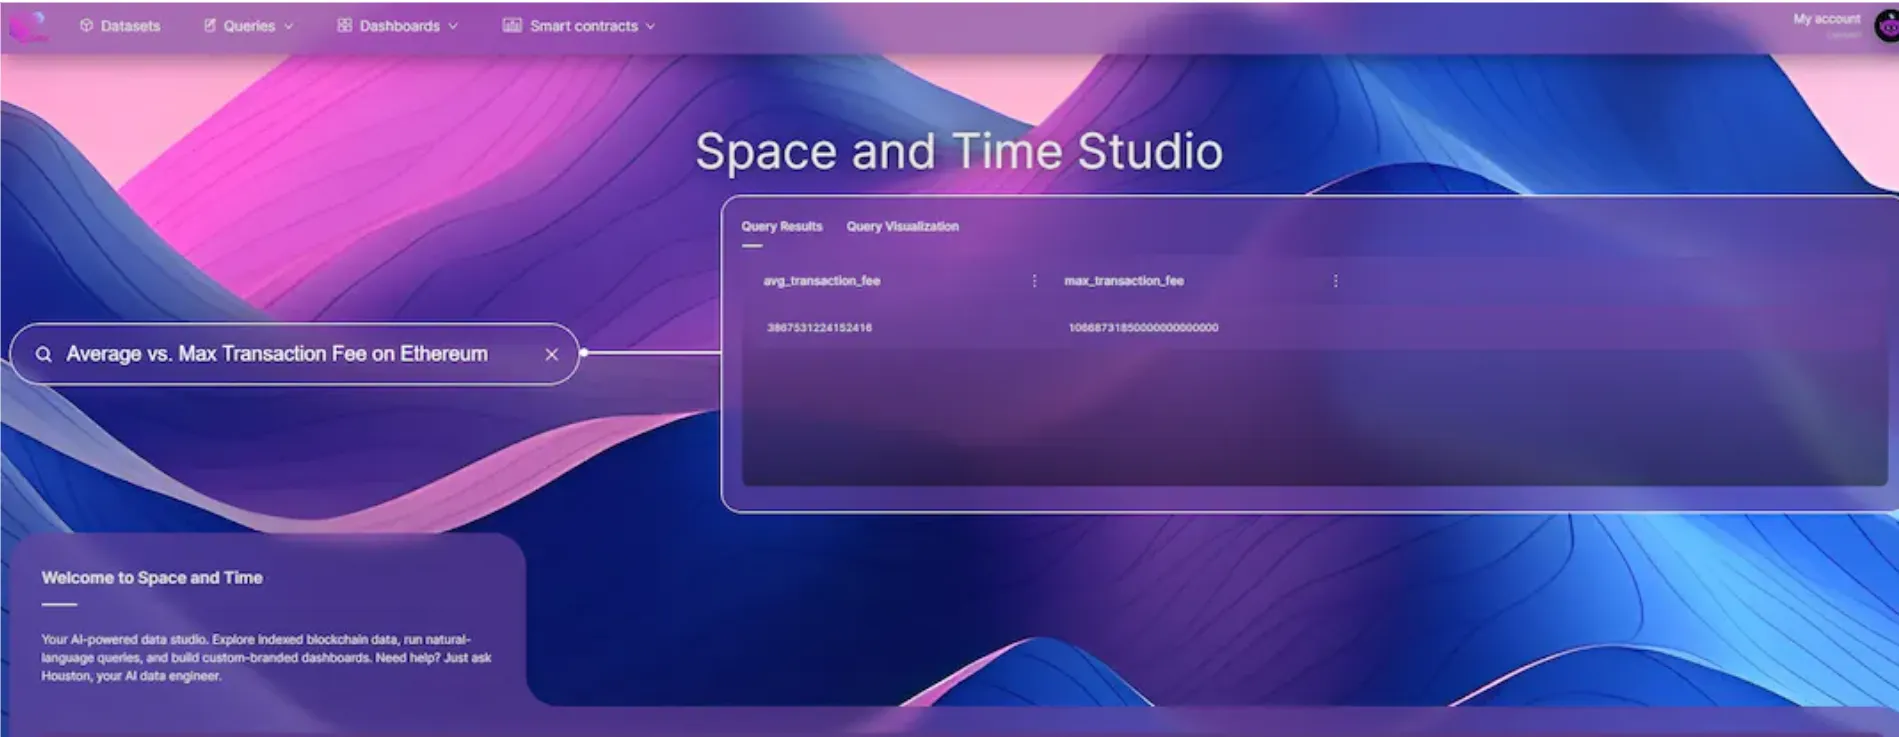Click the user avatar icon
Image resolution: width=1899 pixels, height=737 pixels.
pos(1886,27)
